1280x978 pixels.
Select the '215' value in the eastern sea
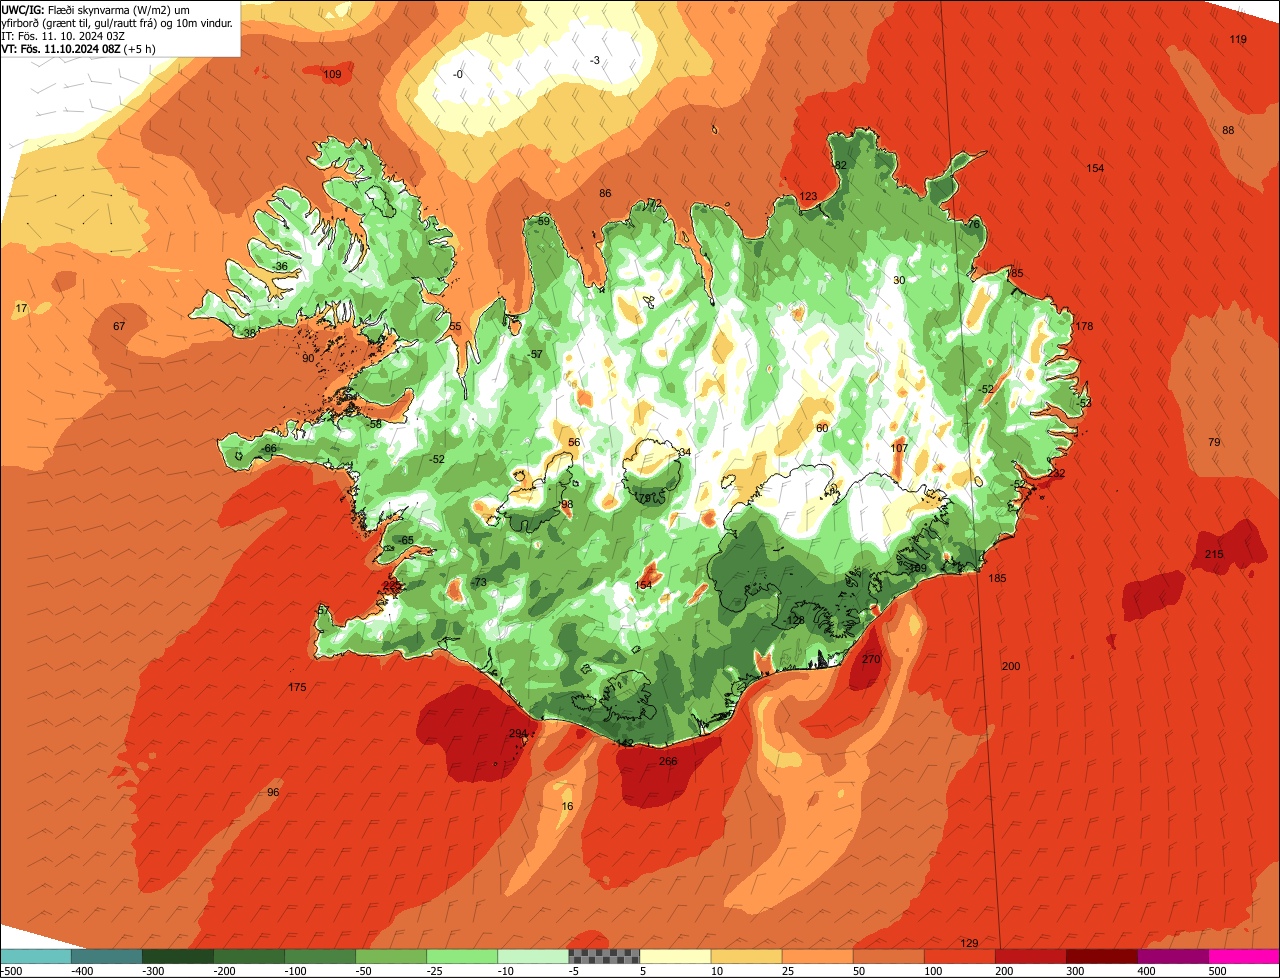[1214, 555]
